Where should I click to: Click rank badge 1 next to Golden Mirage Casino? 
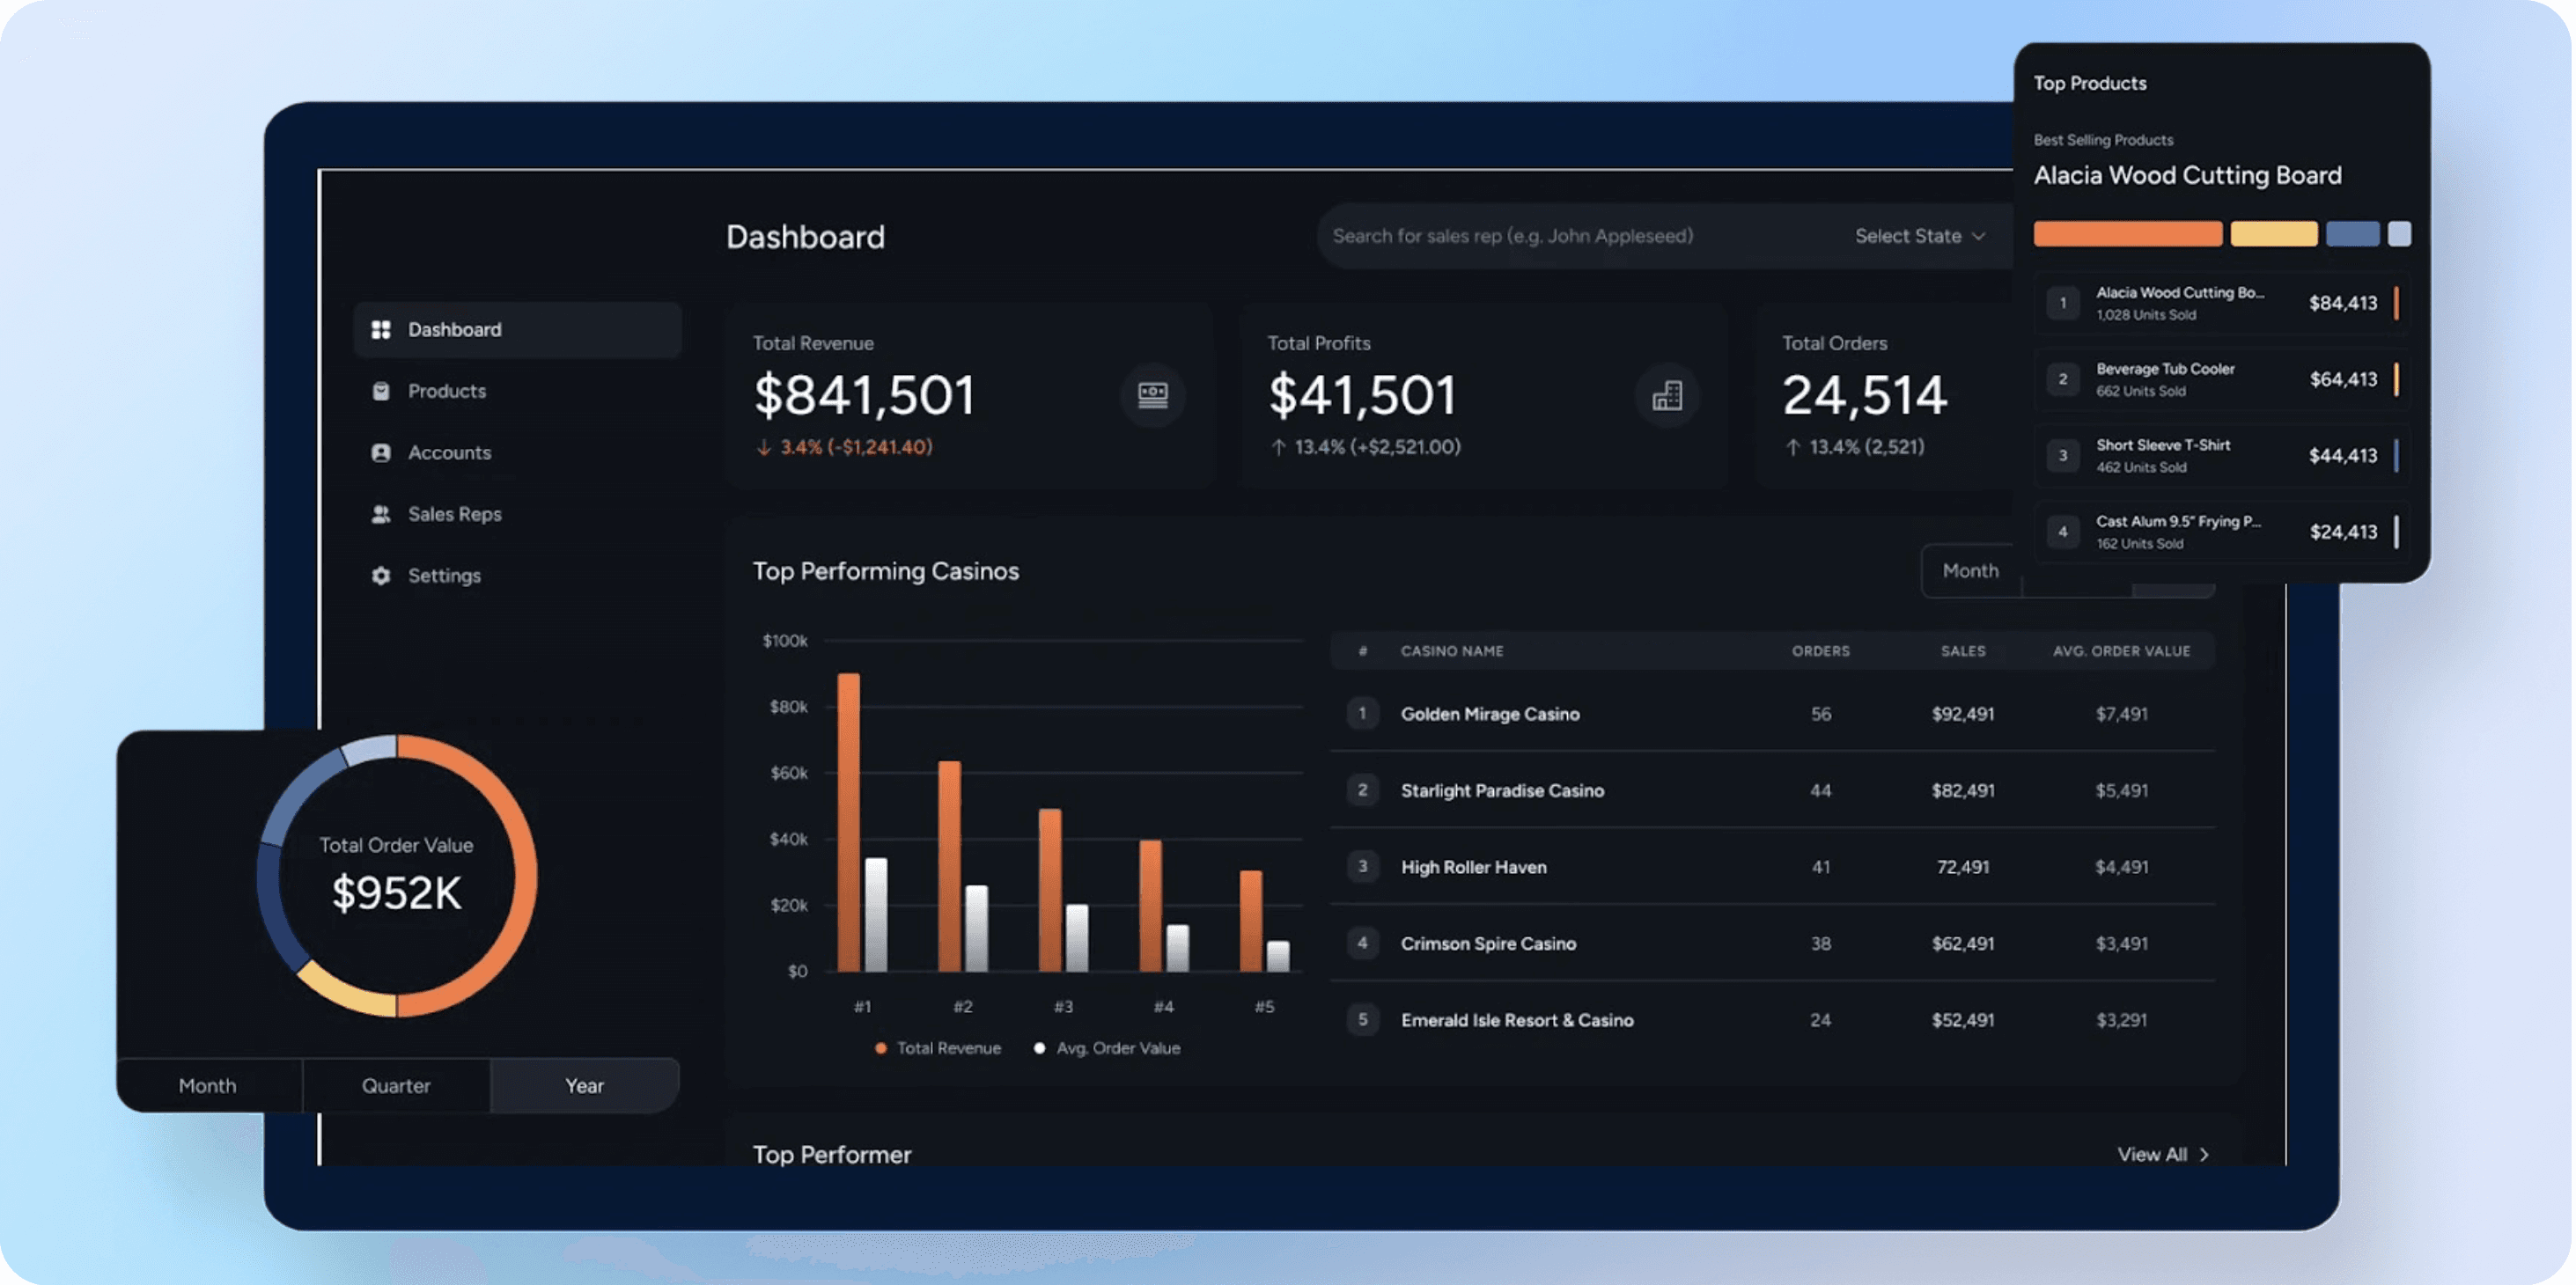tap(1362, 713)
